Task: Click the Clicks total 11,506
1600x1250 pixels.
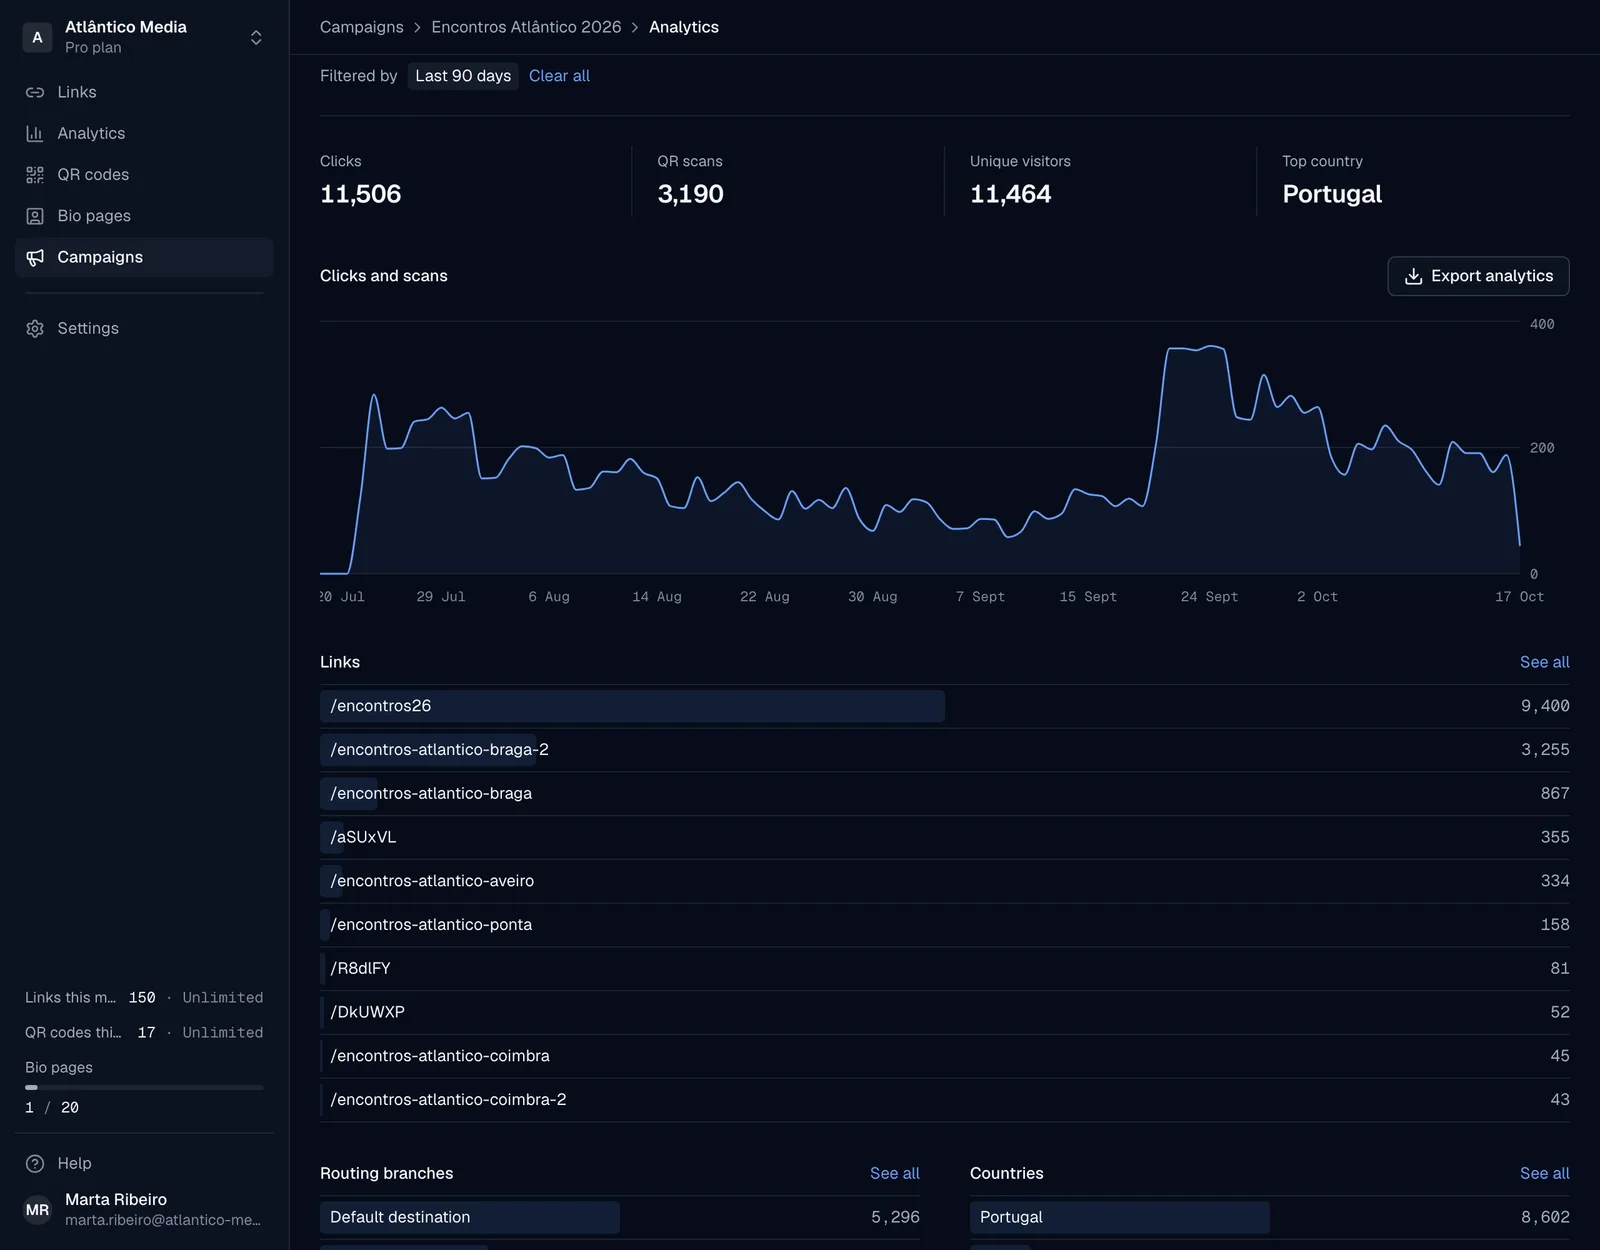Action: pyautogui.click(x=360, y=194)
